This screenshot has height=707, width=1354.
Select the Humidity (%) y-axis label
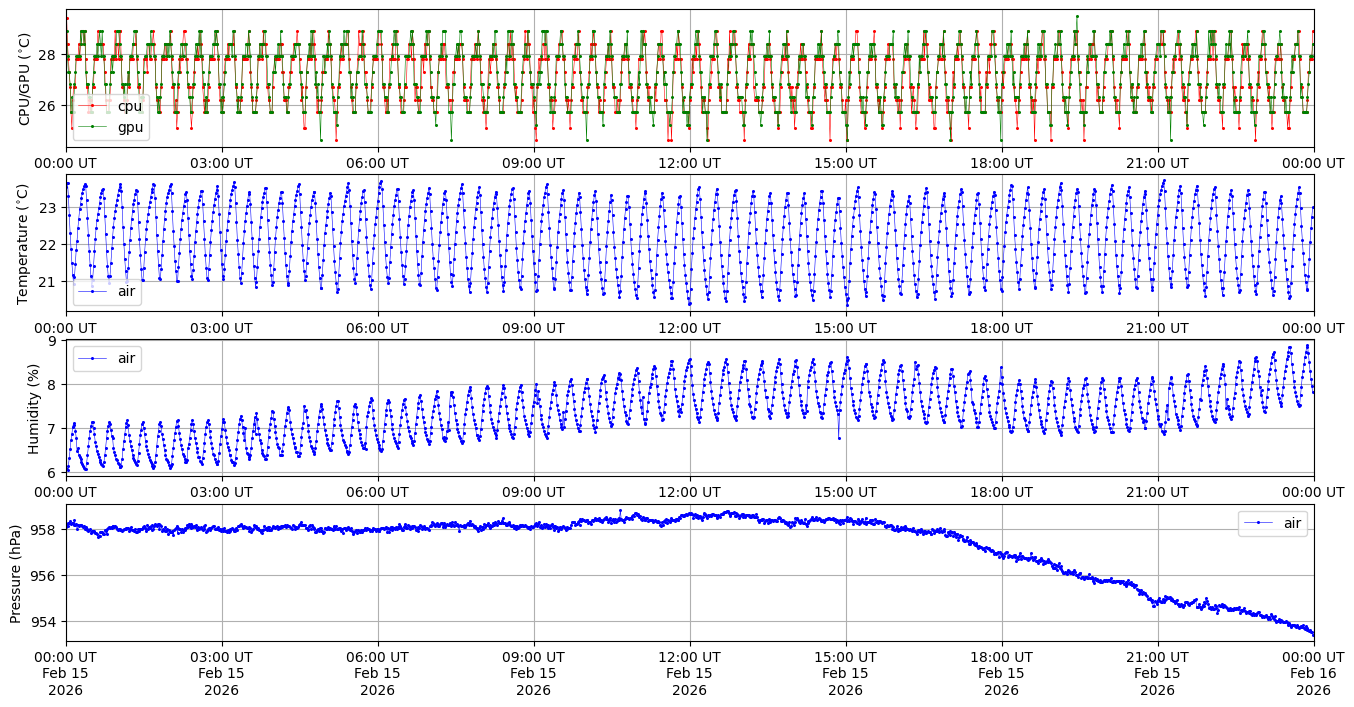coord(34,408)
